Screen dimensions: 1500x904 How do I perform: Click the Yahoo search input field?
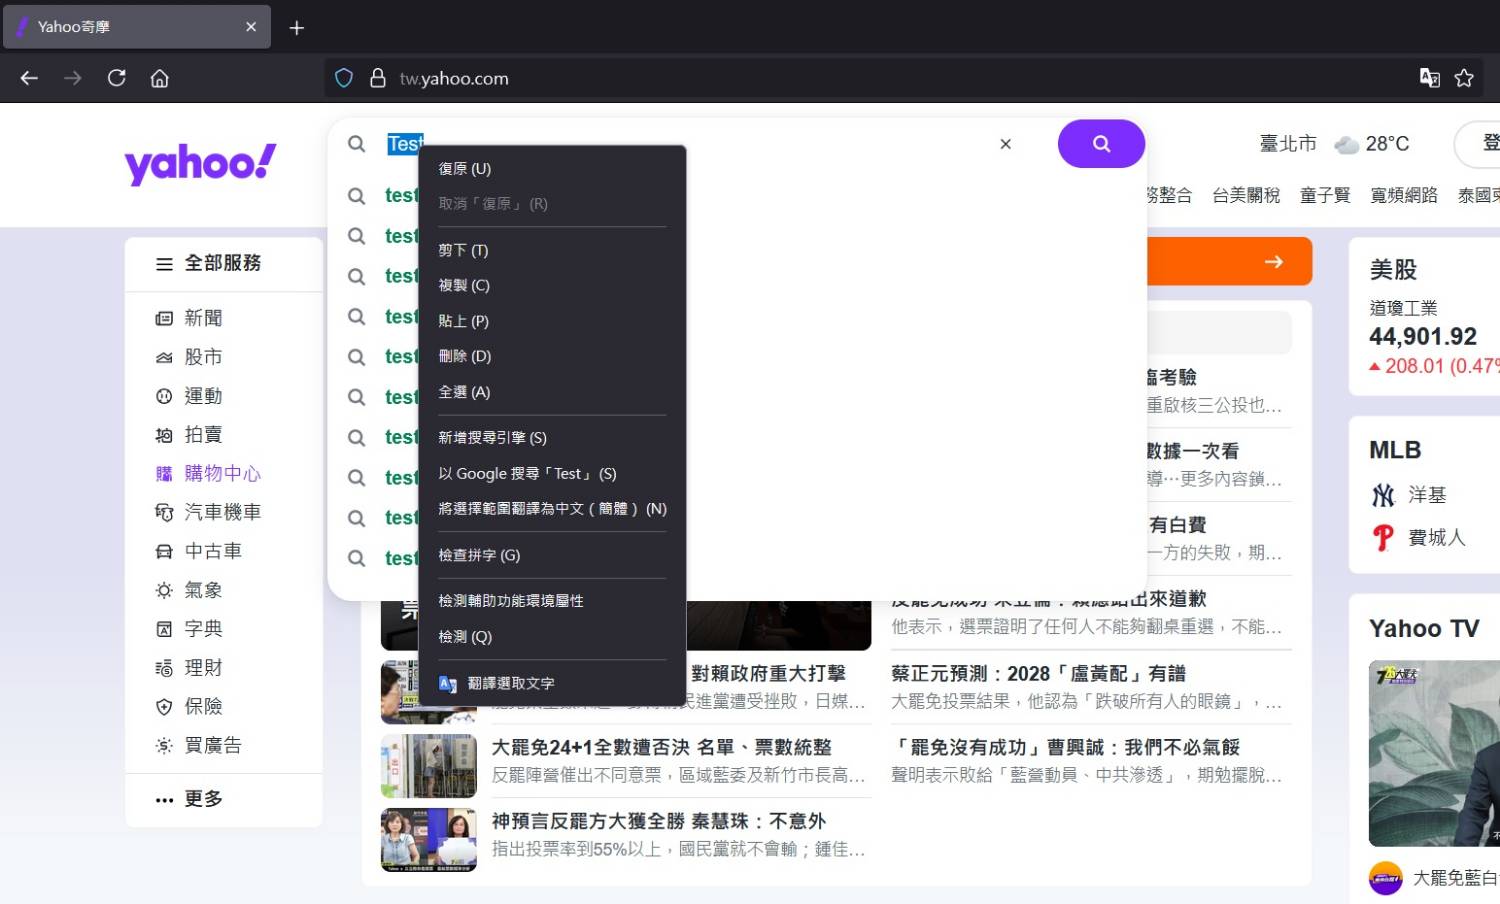685,144
